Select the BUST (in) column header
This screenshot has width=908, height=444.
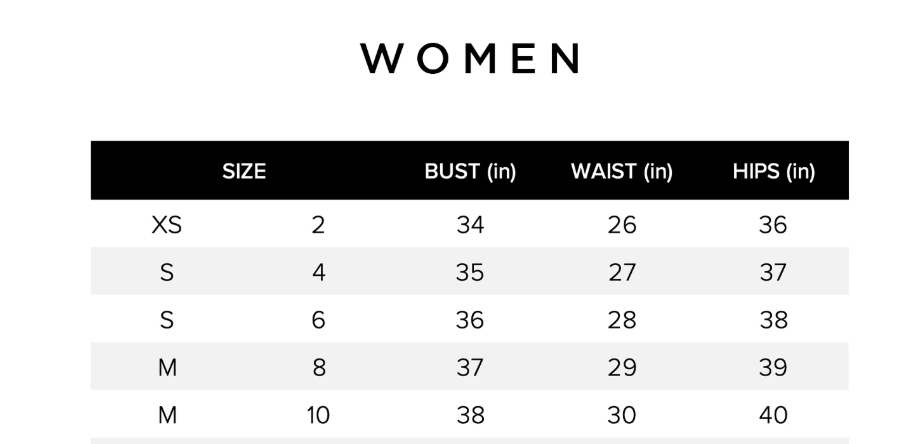coord(470,171)
